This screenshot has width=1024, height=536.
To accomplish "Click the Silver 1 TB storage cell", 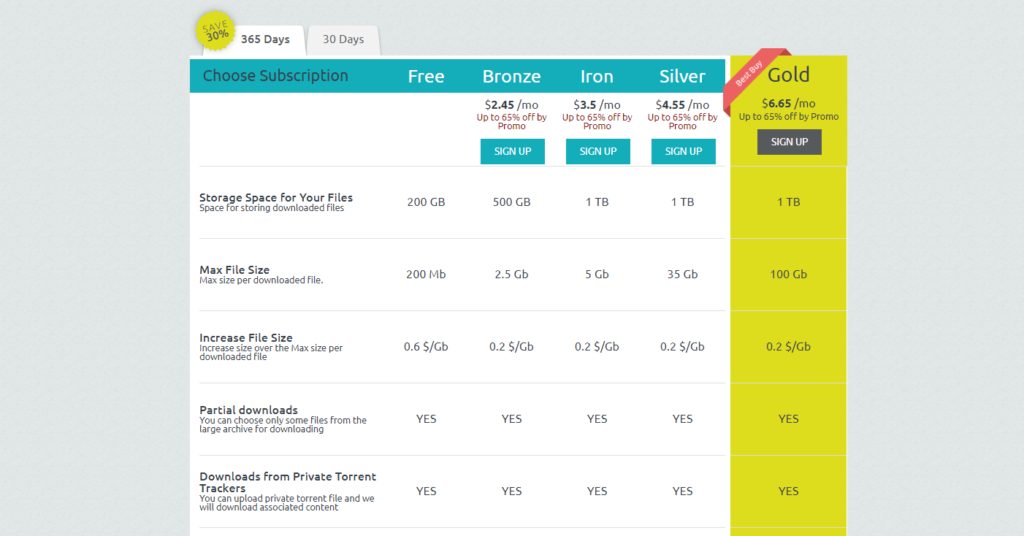I will point(682,202).
